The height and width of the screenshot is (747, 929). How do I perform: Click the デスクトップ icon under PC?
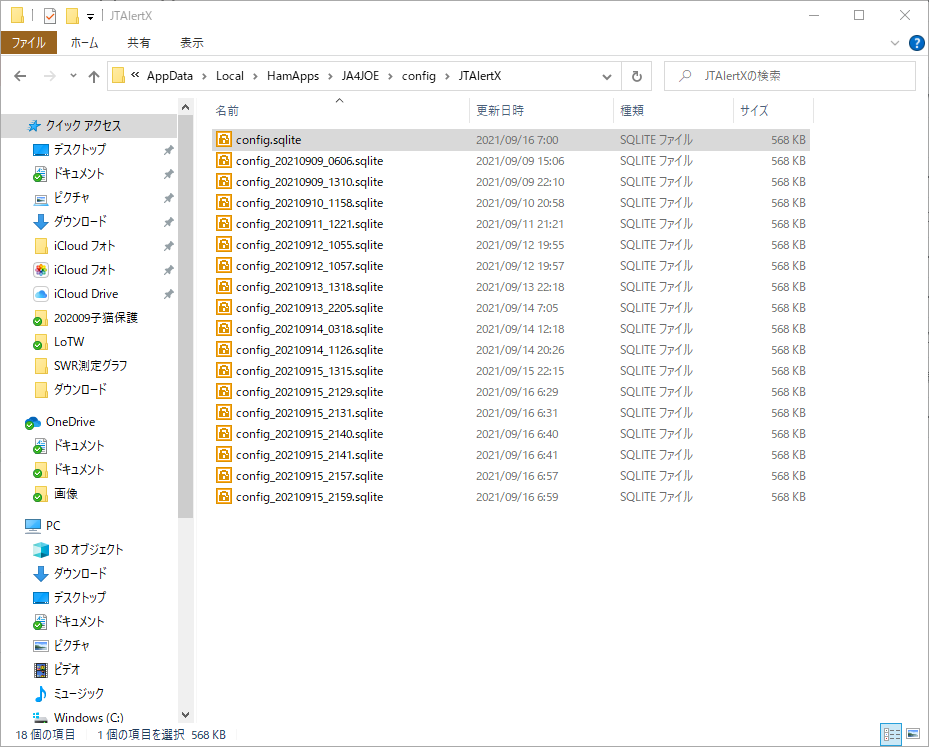pos(40,598)
